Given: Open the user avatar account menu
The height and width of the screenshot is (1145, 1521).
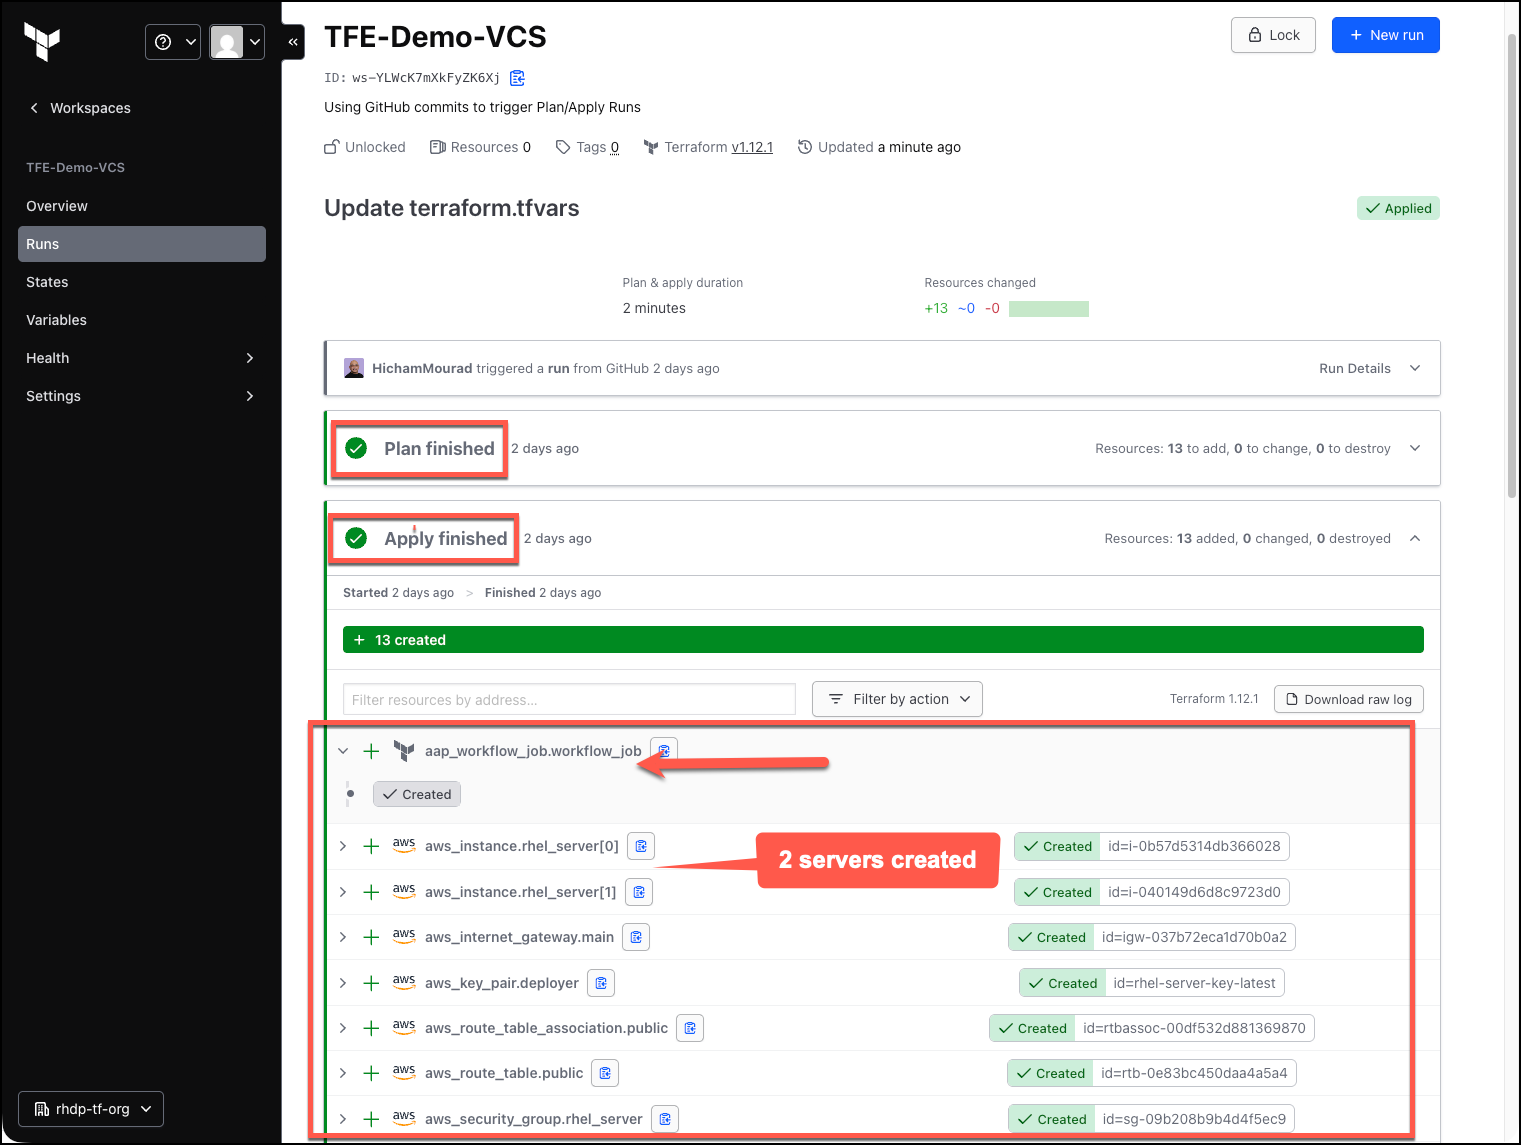Looking at the screenshot, I should pos(237,42).
